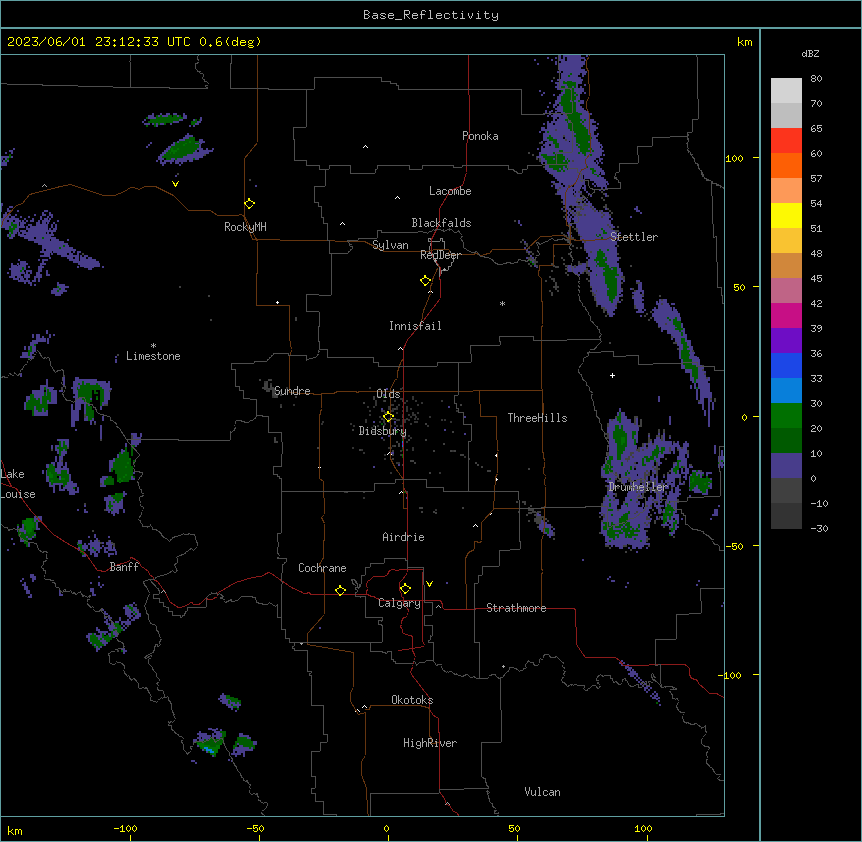Pick the magenta swatch in the legend

(786, 315)
